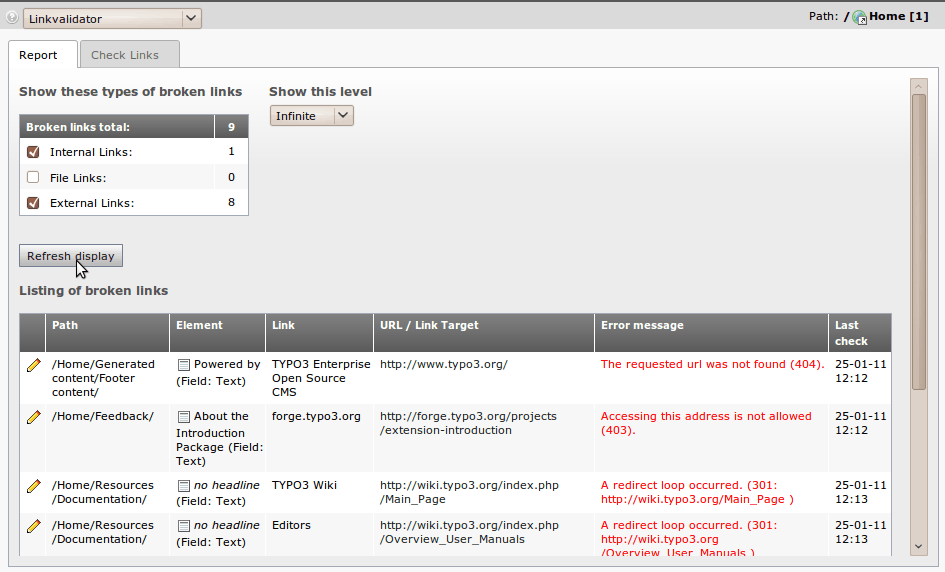This screenshot has width=945, height=572.
Task: Click the Home page icon in the path
Action: point(859,17)
